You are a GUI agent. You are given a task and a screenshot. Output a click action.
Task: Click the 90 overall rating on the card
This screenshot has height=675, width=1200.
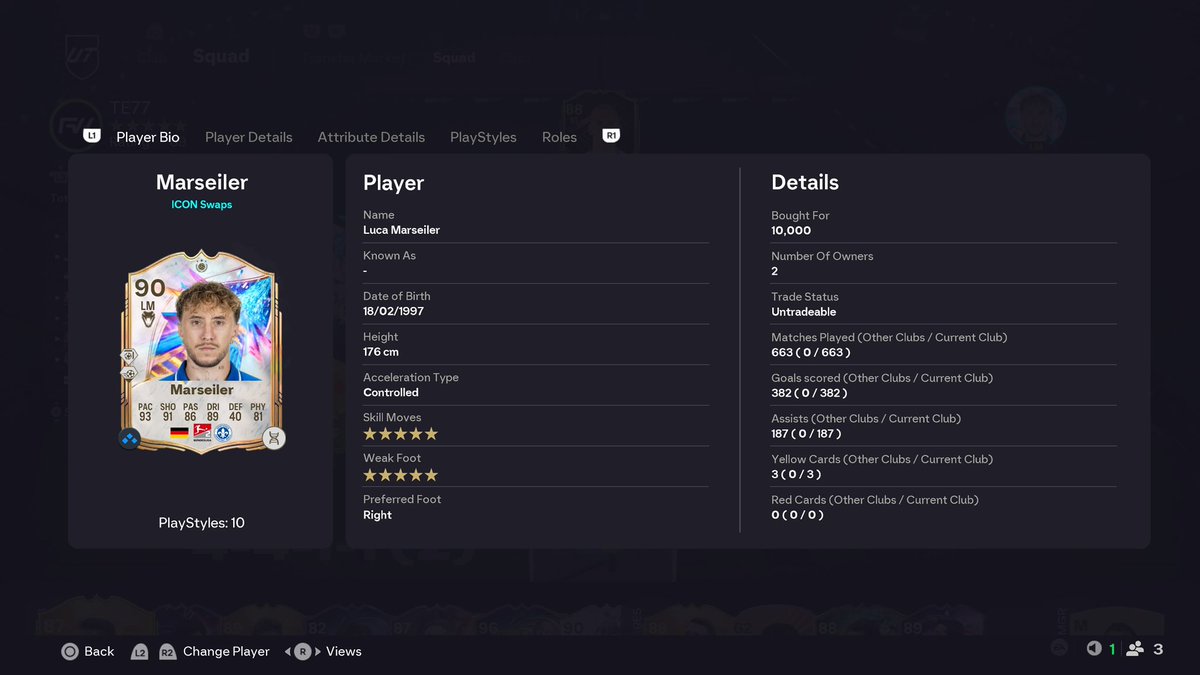pos(149,289)
